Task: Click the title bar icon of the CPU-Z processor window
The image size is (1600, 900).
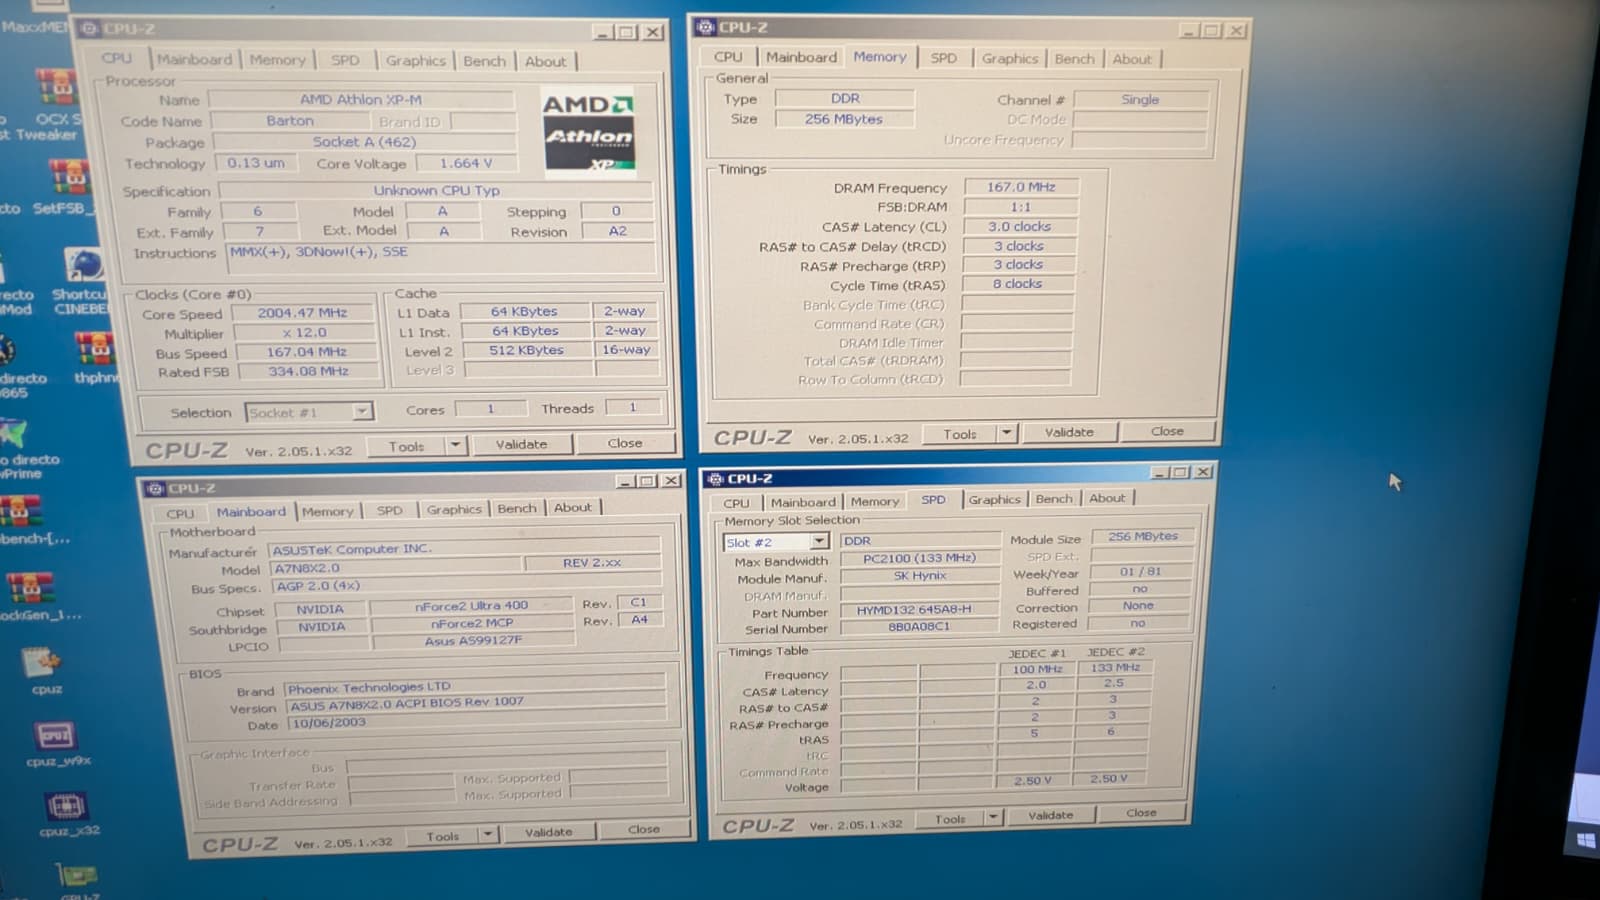Action: point(89,29)
